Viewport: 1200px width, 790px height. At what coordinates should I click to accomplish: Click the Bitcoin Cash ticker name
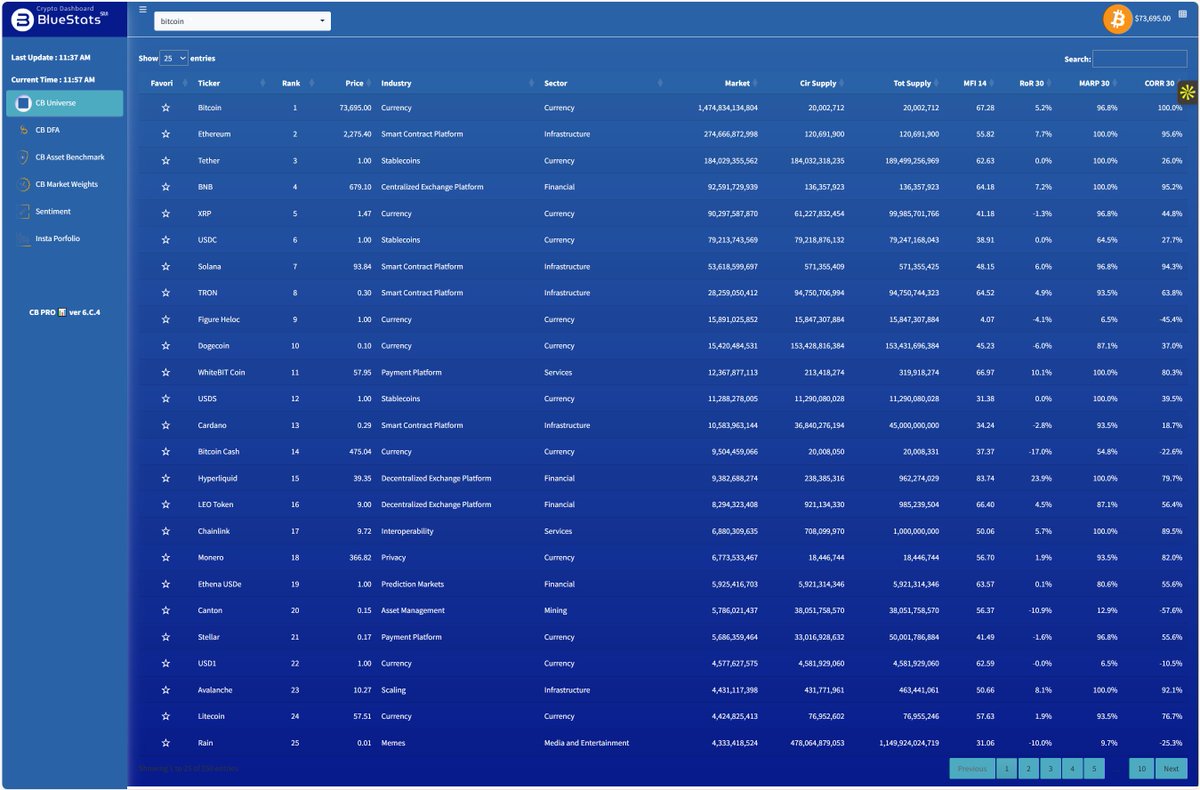pyautogui.click(x=219, y=452)
